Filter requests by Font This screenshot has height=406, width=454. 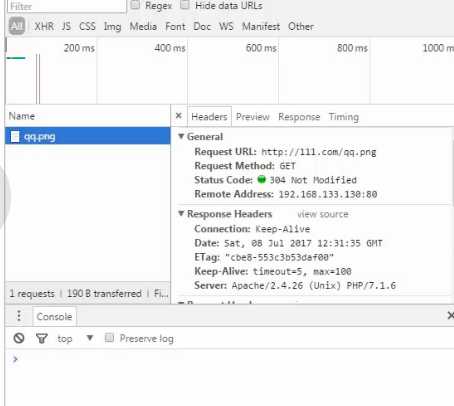[175, 26]
